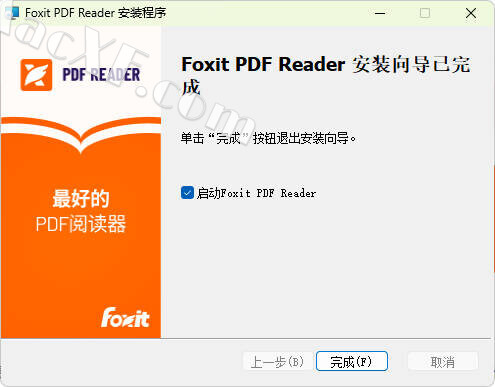Image resolution: width=495 pixels, height=387 pixels.
Task: Click the orange Foxit fox logo icon
Action: point(36,75)
